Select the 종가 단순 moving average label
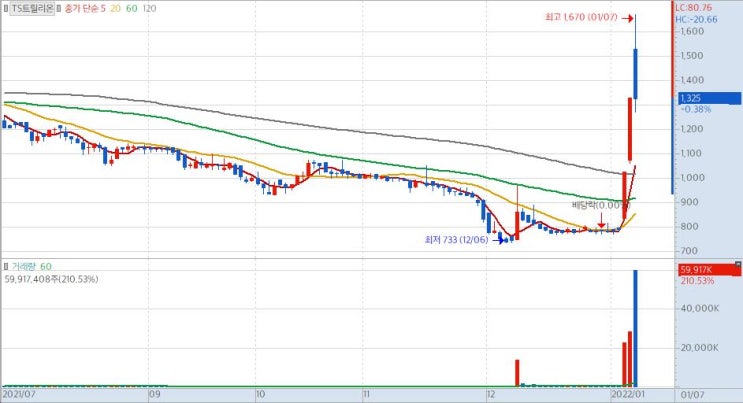743x403 pixels. (x=82, y=9)
